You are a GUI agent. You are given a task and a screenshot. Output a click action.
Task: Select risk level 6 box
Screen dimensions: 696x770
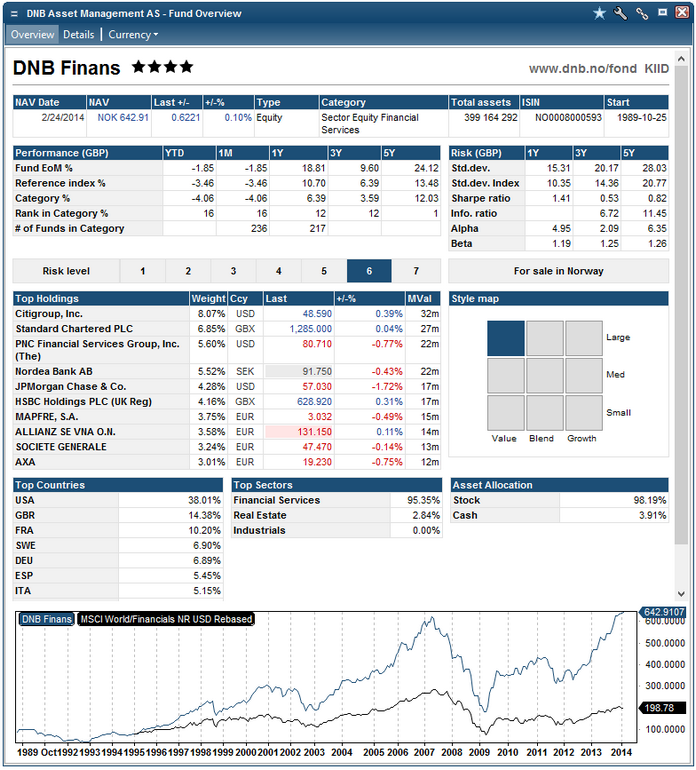pos(369,271)
